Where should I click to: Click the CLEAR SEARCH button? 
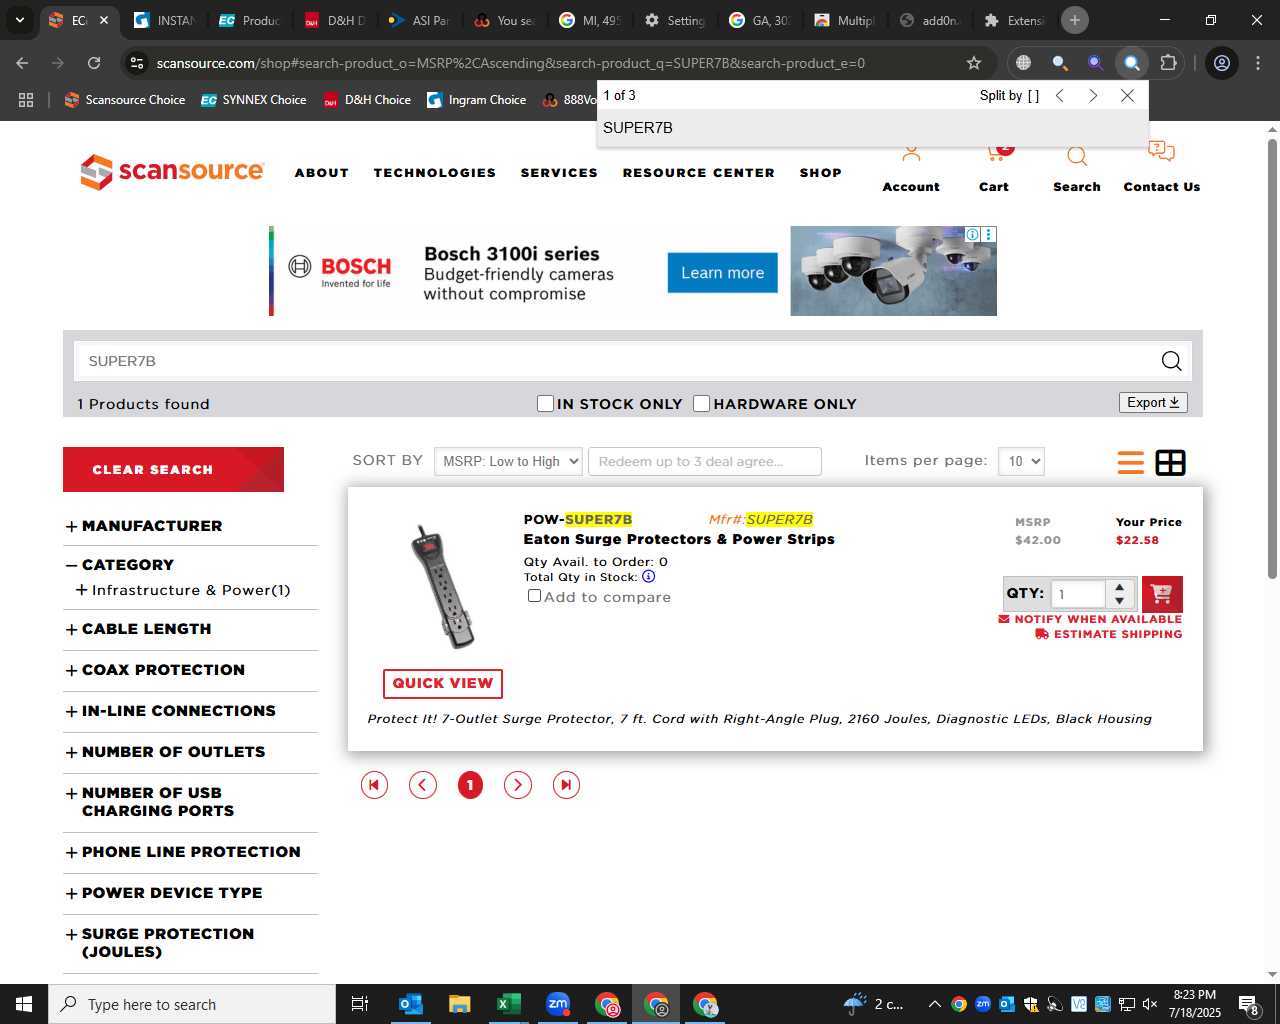(x=173, y=469)
